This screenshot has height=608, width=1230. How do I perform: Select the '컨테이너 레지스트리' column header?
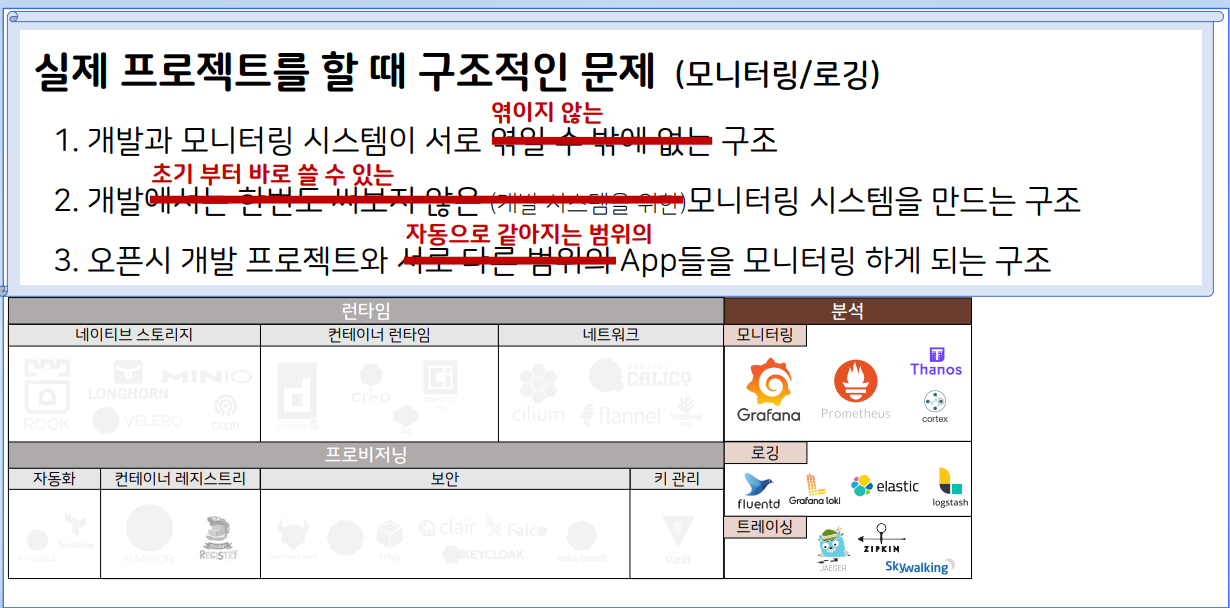point(180,479)
